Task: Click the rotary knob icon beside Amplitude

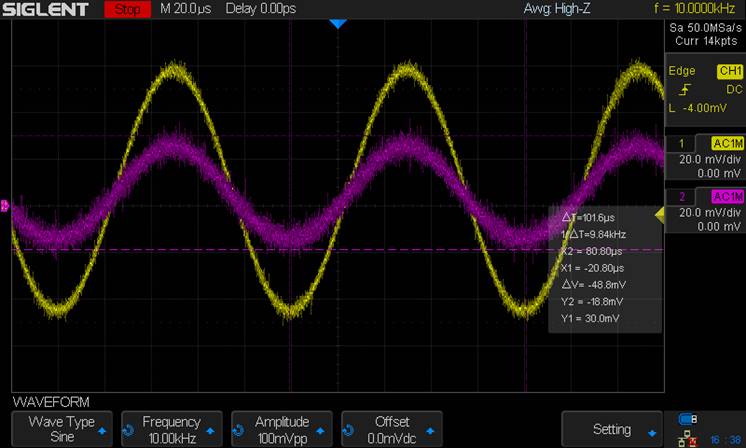Action: point(239,430)
